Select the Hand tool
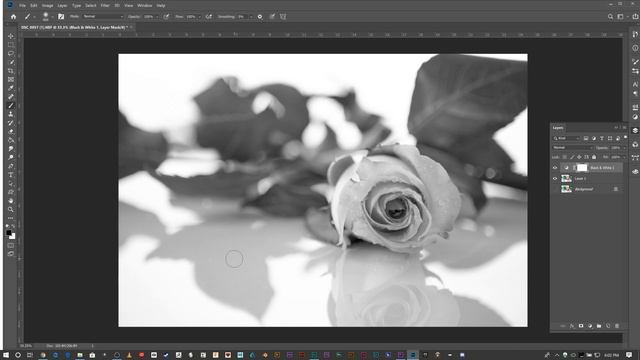 11,201
